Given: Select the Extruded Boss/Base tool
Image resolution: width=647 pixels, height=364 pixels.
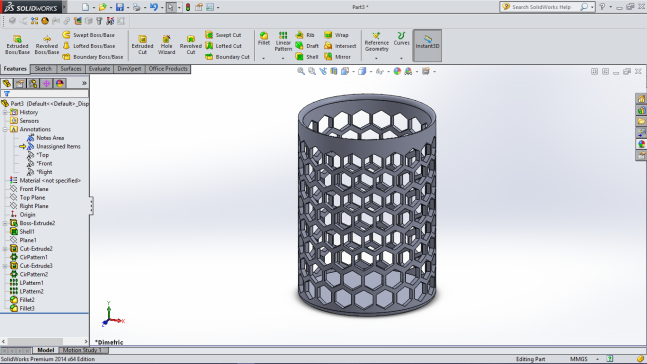Looking at the screenshot, I should coord(17,45).
